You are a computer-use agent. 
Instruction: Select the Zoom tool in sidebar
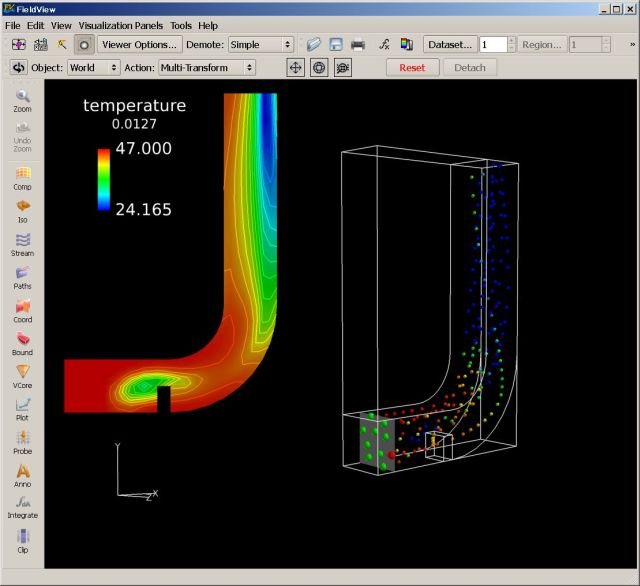22,99
